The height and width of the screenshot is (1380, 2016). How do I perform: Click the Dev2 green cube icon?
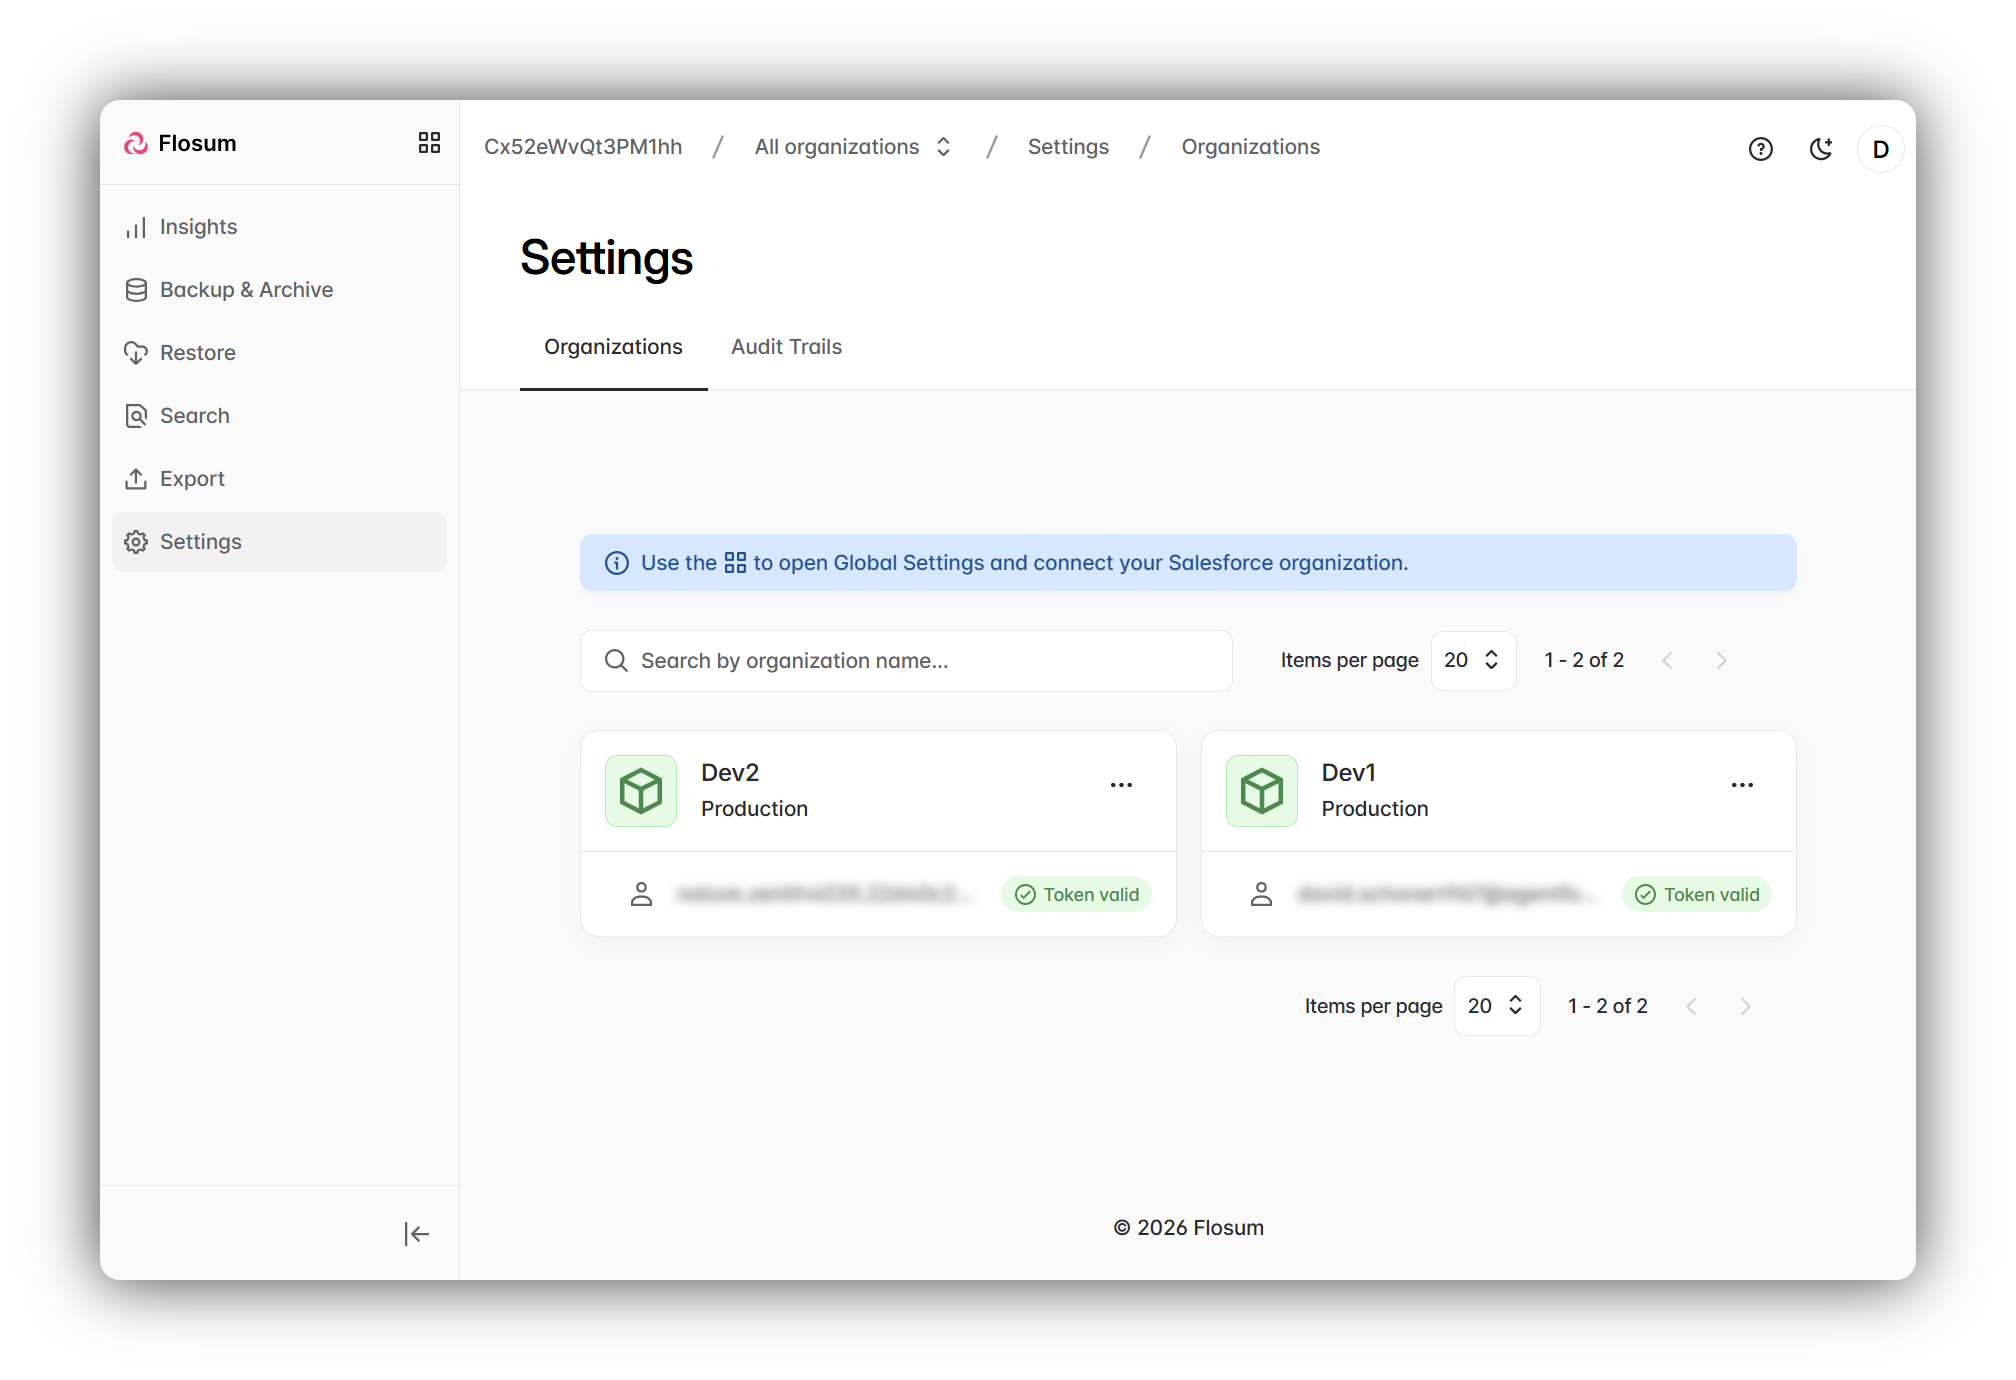641,791
